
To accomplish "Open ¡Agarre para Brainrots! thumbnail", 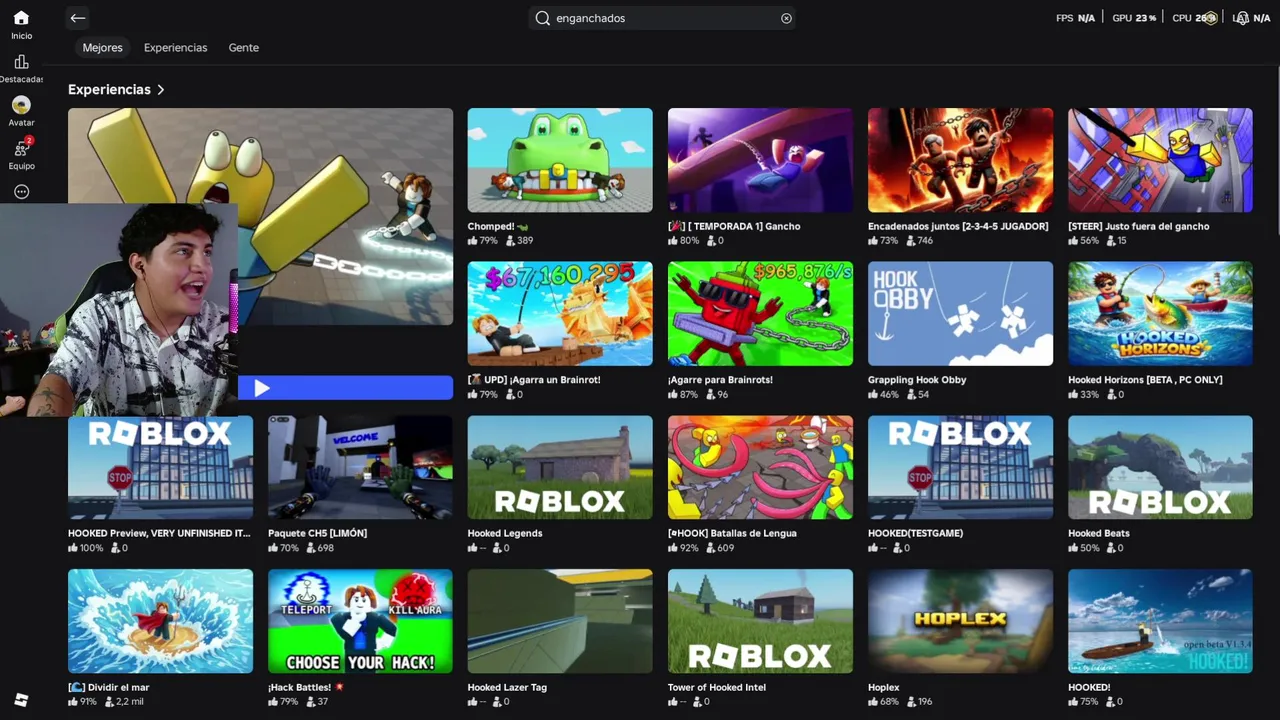I will [x=760, y=314].
